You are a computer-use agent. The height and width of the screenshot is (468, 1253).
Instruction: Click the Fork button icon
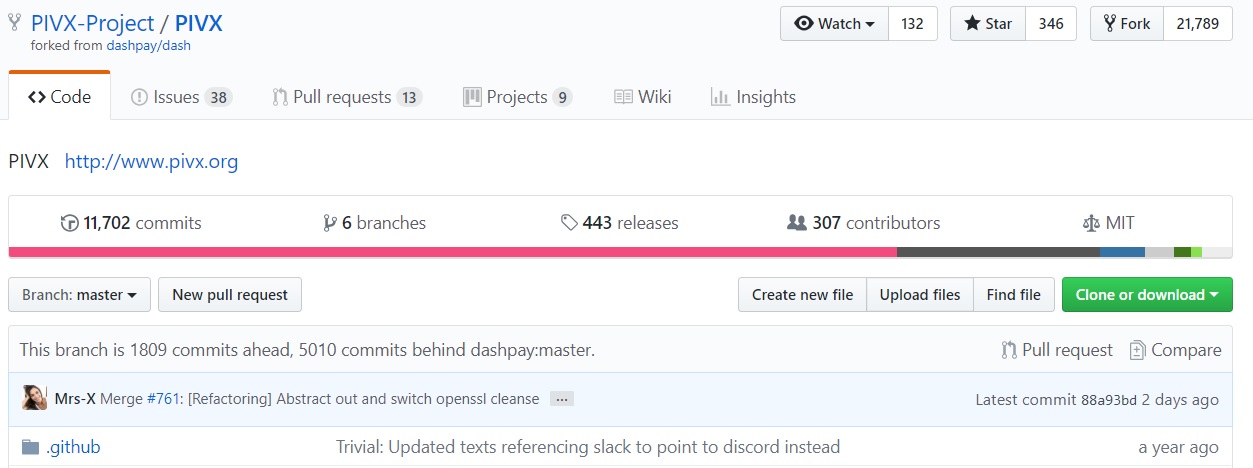[x=1110, y=24]
